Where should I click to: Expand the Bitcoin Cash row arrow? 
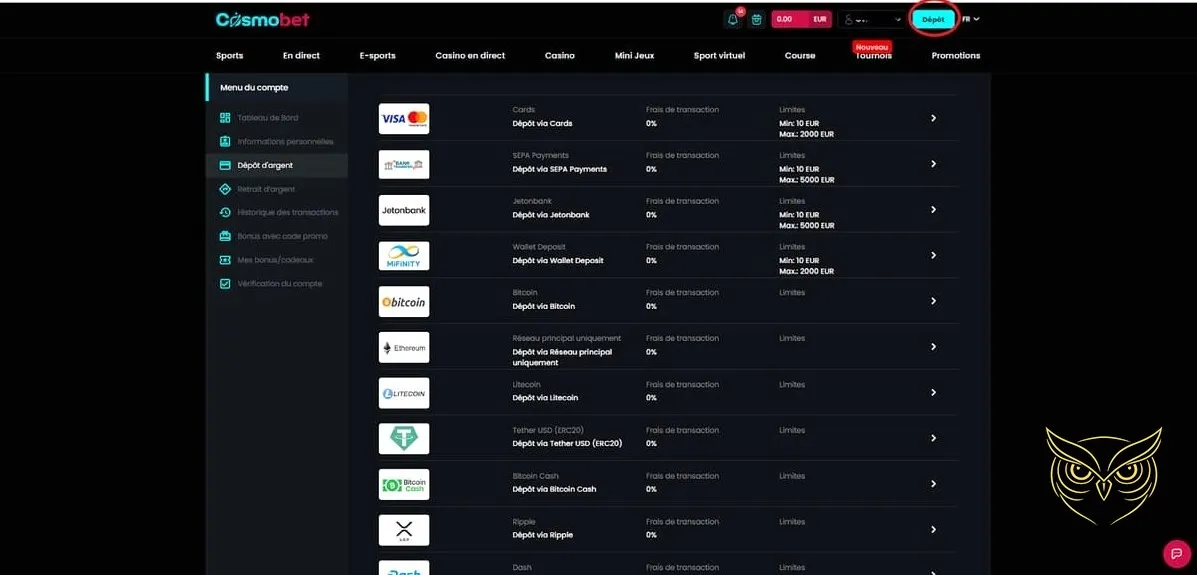point(933,484)
